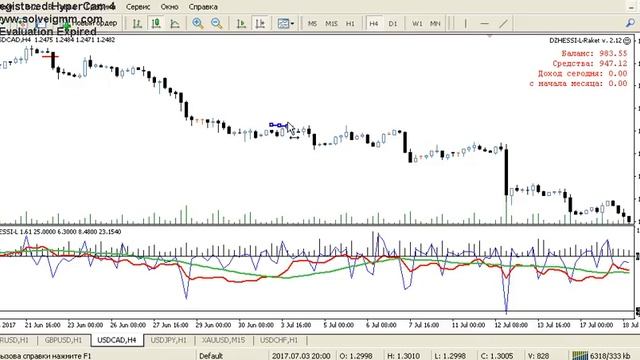Select the blue trendline object on chart
Screen dimensions: 640x360
(x=278, y=125)
